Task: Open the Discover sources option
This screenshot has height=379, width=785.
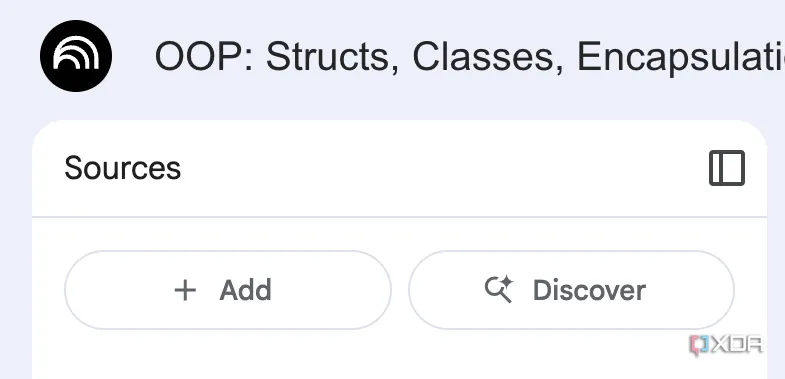Action: point(571,290)
